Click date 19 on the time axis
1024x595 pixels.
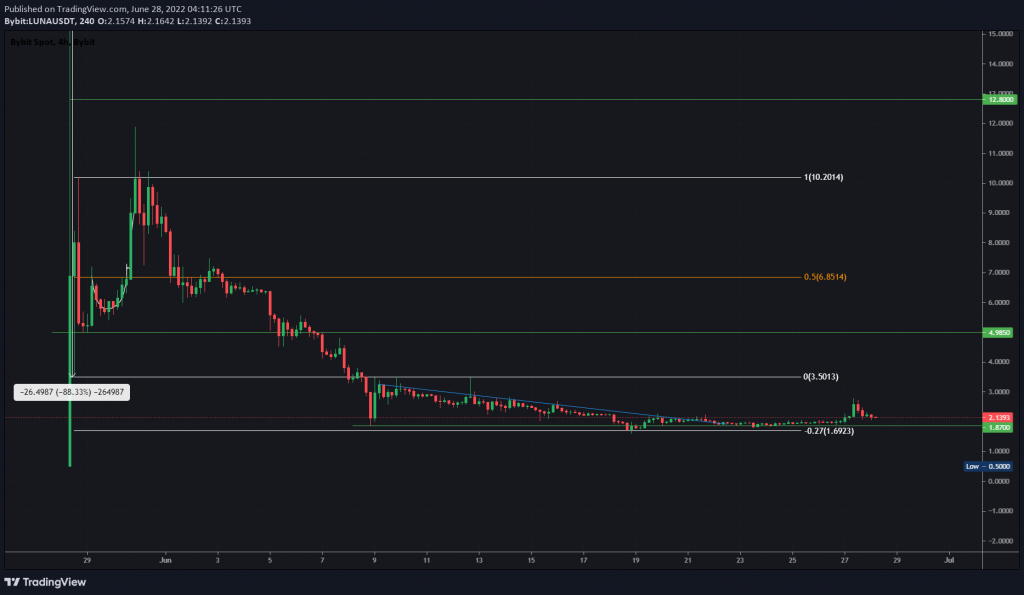pyautogui.click(x=635, y=560)
